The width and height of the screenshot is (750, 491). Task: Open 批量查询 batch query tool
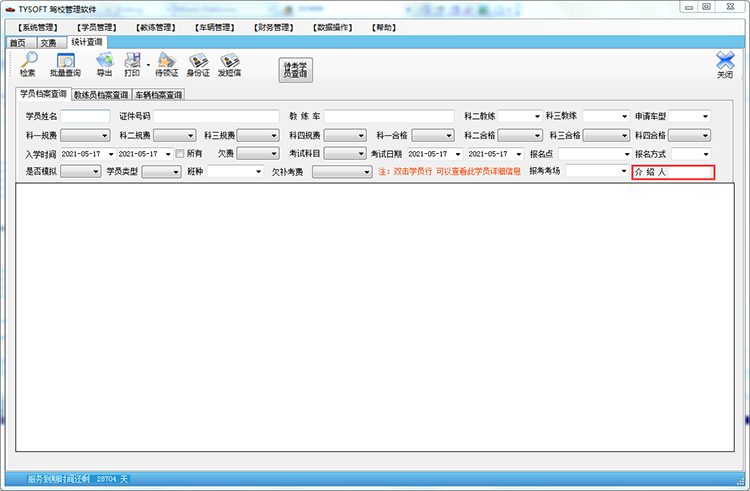coord(65,64)
